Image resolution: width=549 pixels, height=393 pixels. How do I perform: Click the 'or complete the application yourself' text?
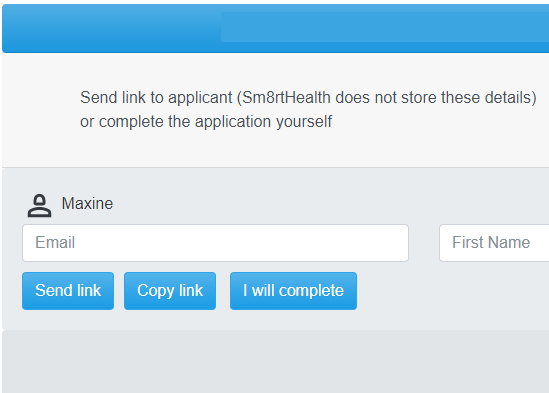tap(206, 122)
